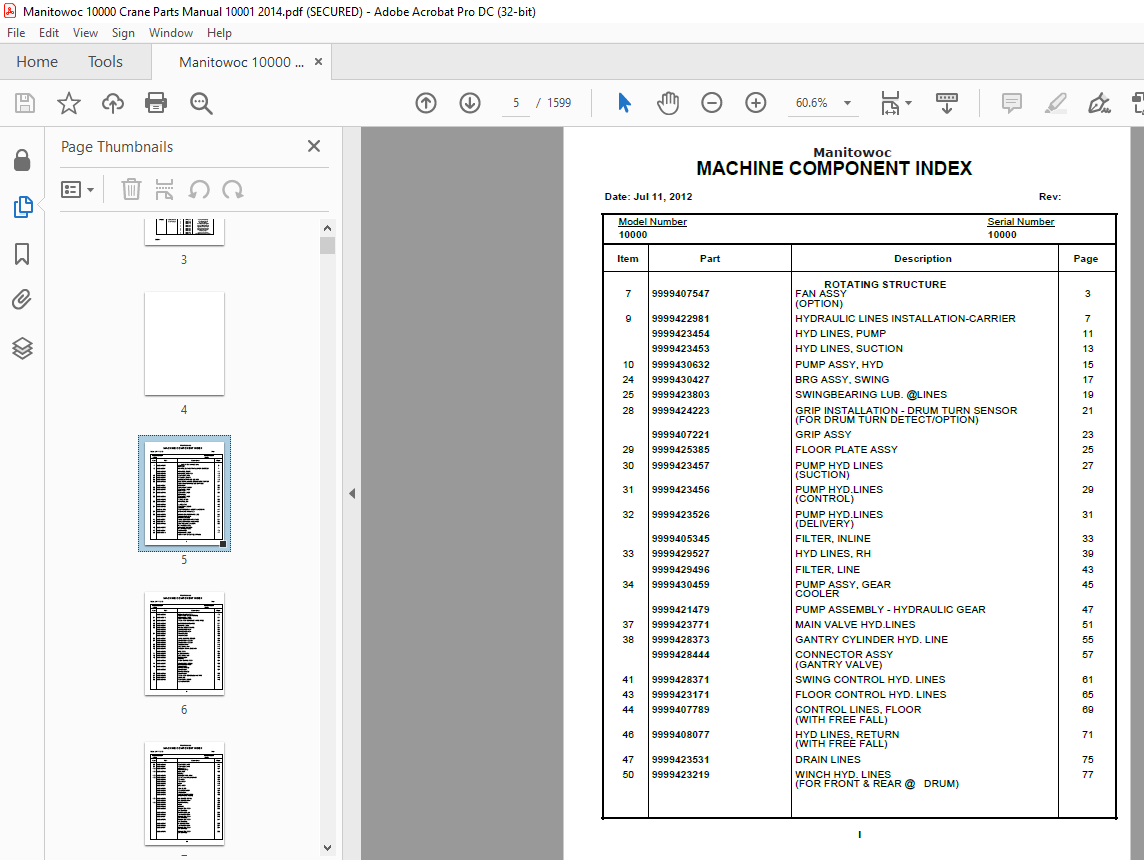This screenshot has height=860, width=1144.
Task: Add a sticky note comment
Action: click(1011, 103)
